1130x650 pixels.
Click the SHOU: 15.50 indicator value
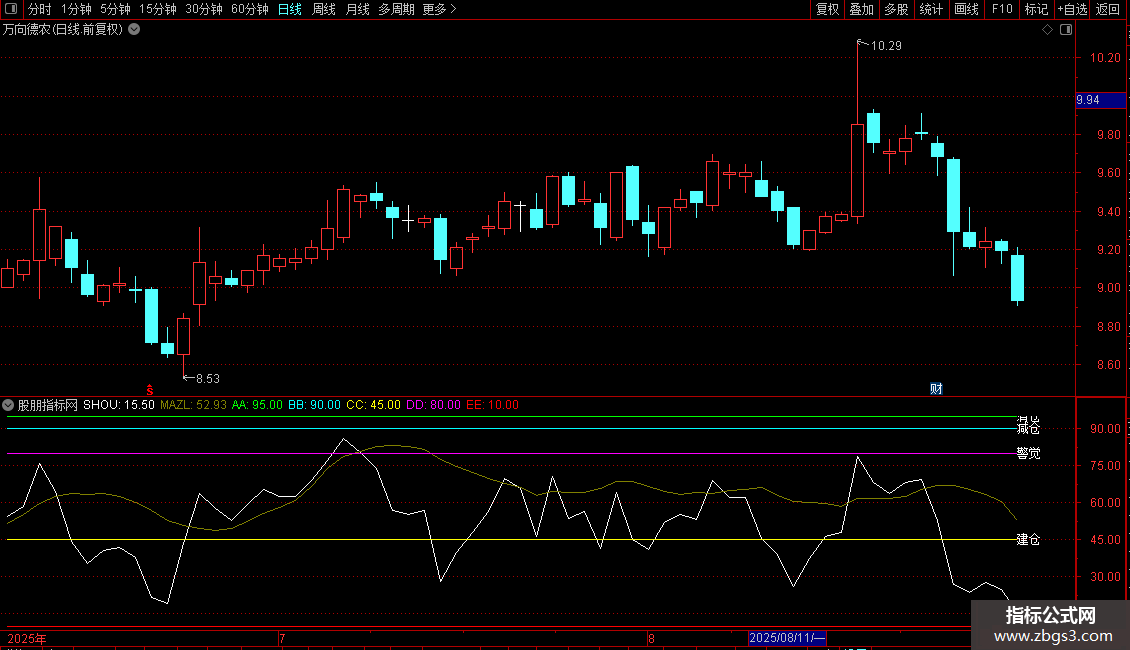pos(119,405)
